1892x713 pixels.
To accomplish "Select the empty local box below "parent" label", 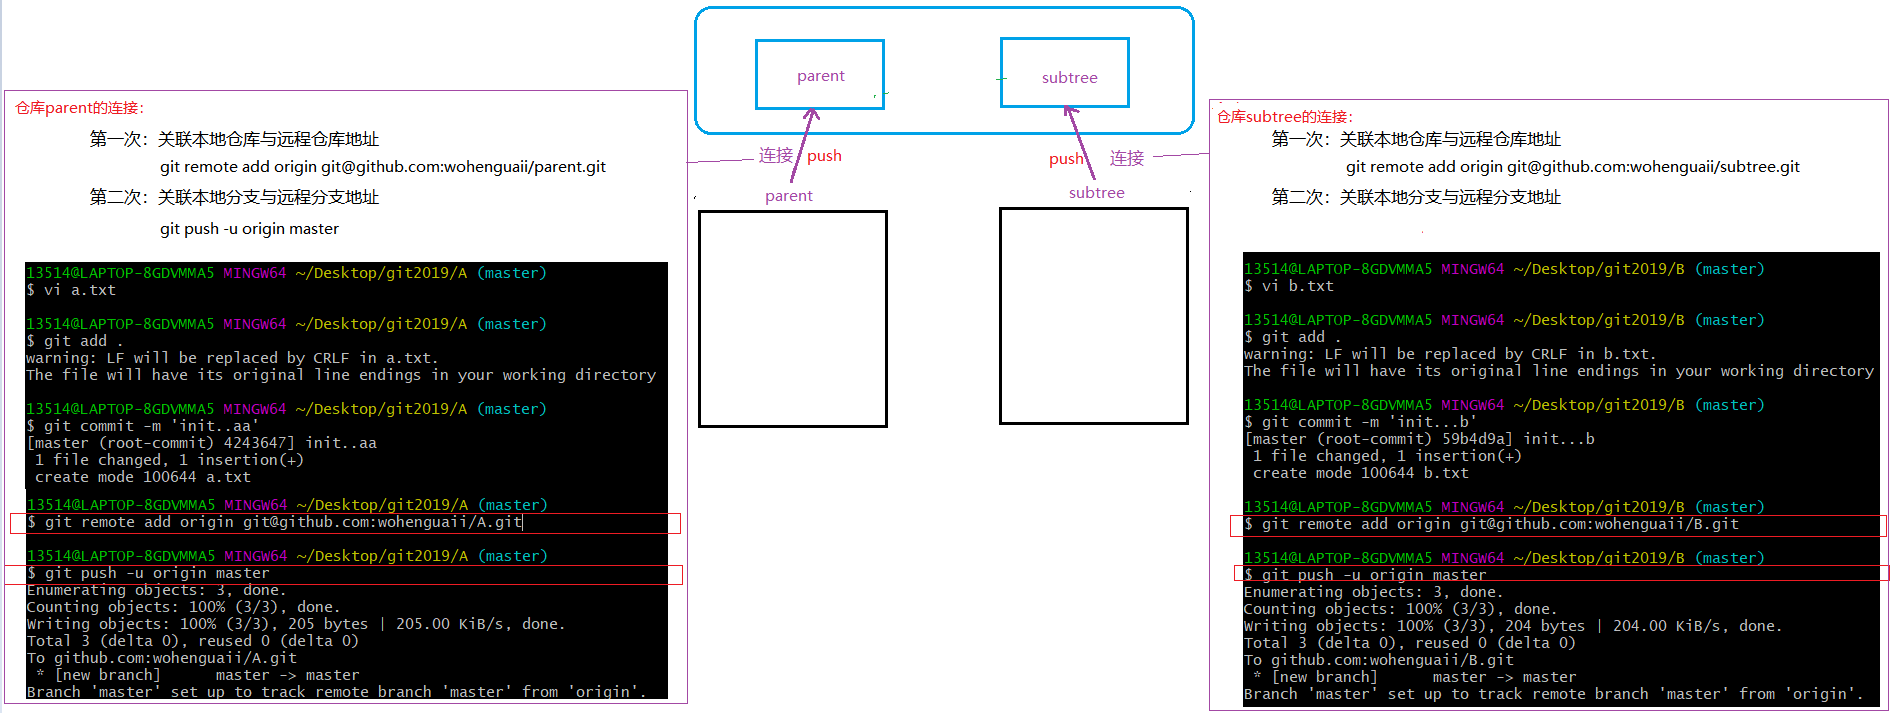I will tap(792, 318).
